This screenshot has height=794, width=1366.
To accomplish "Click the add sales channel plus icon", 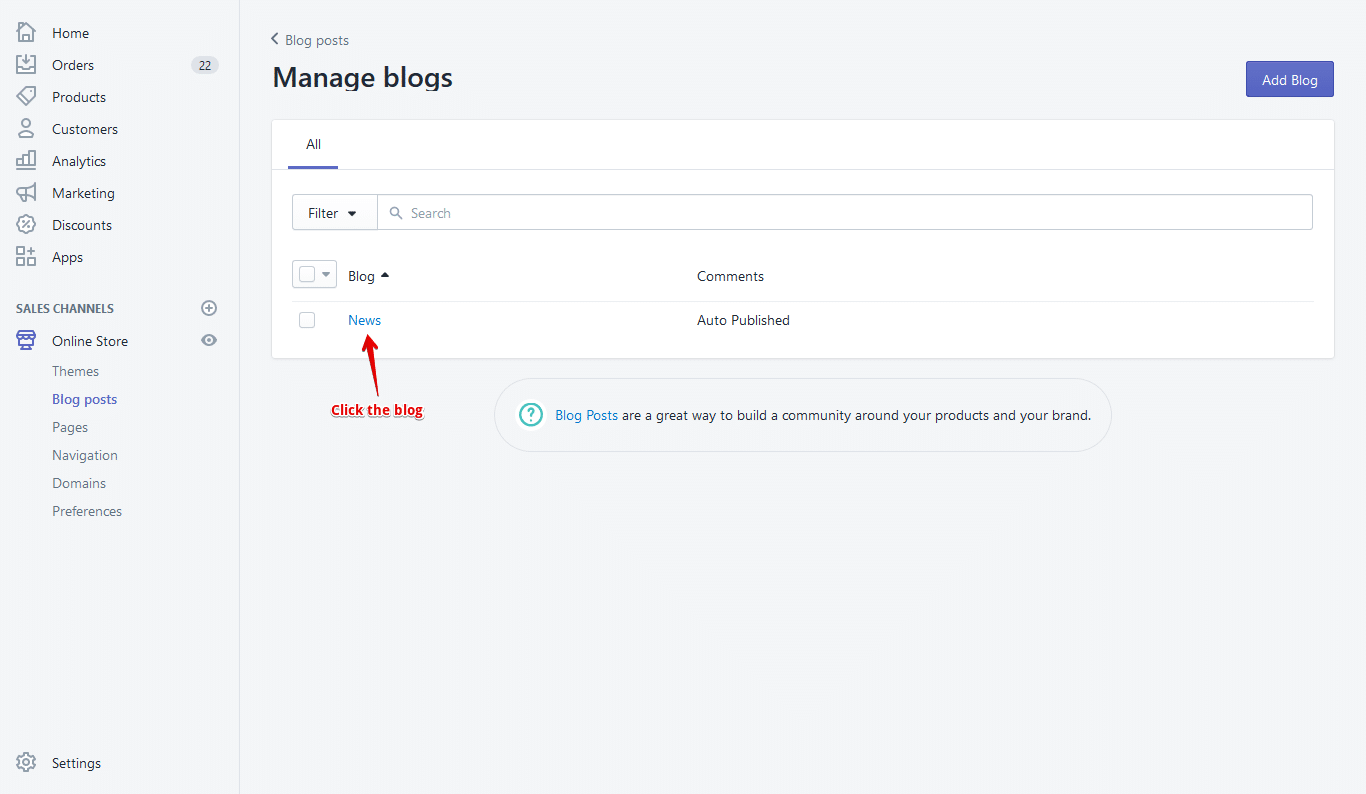I will [x=209, y=308].
